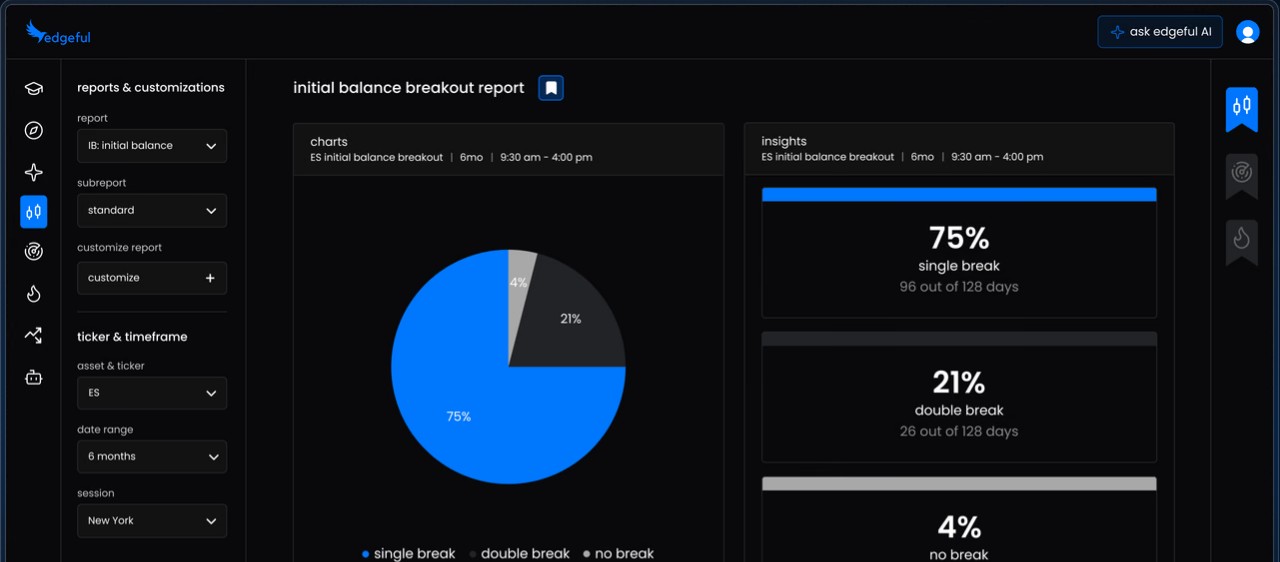This screenshot has width=1280, height=562.
Task: Toggle single break legend item
Action: [408, 553]
